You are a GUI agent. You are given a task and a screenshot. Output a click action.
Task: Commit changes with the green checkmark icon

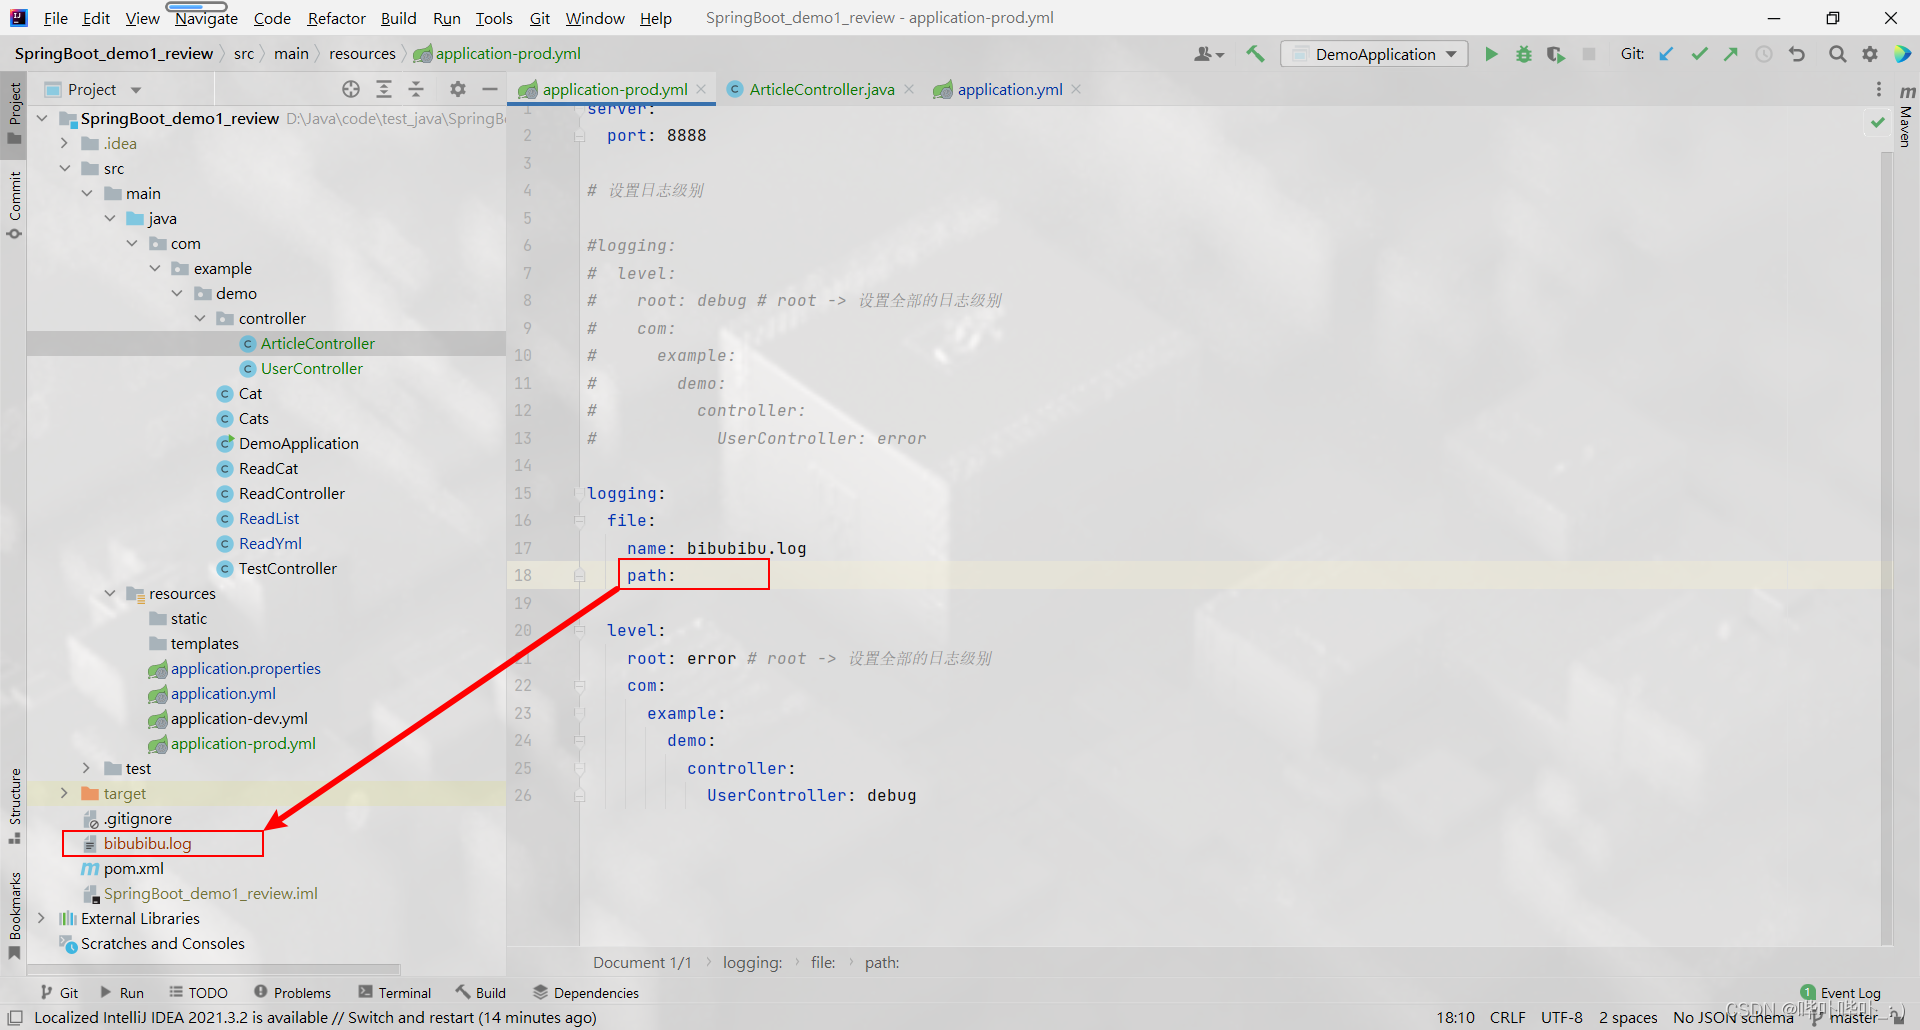[1699, 54]
